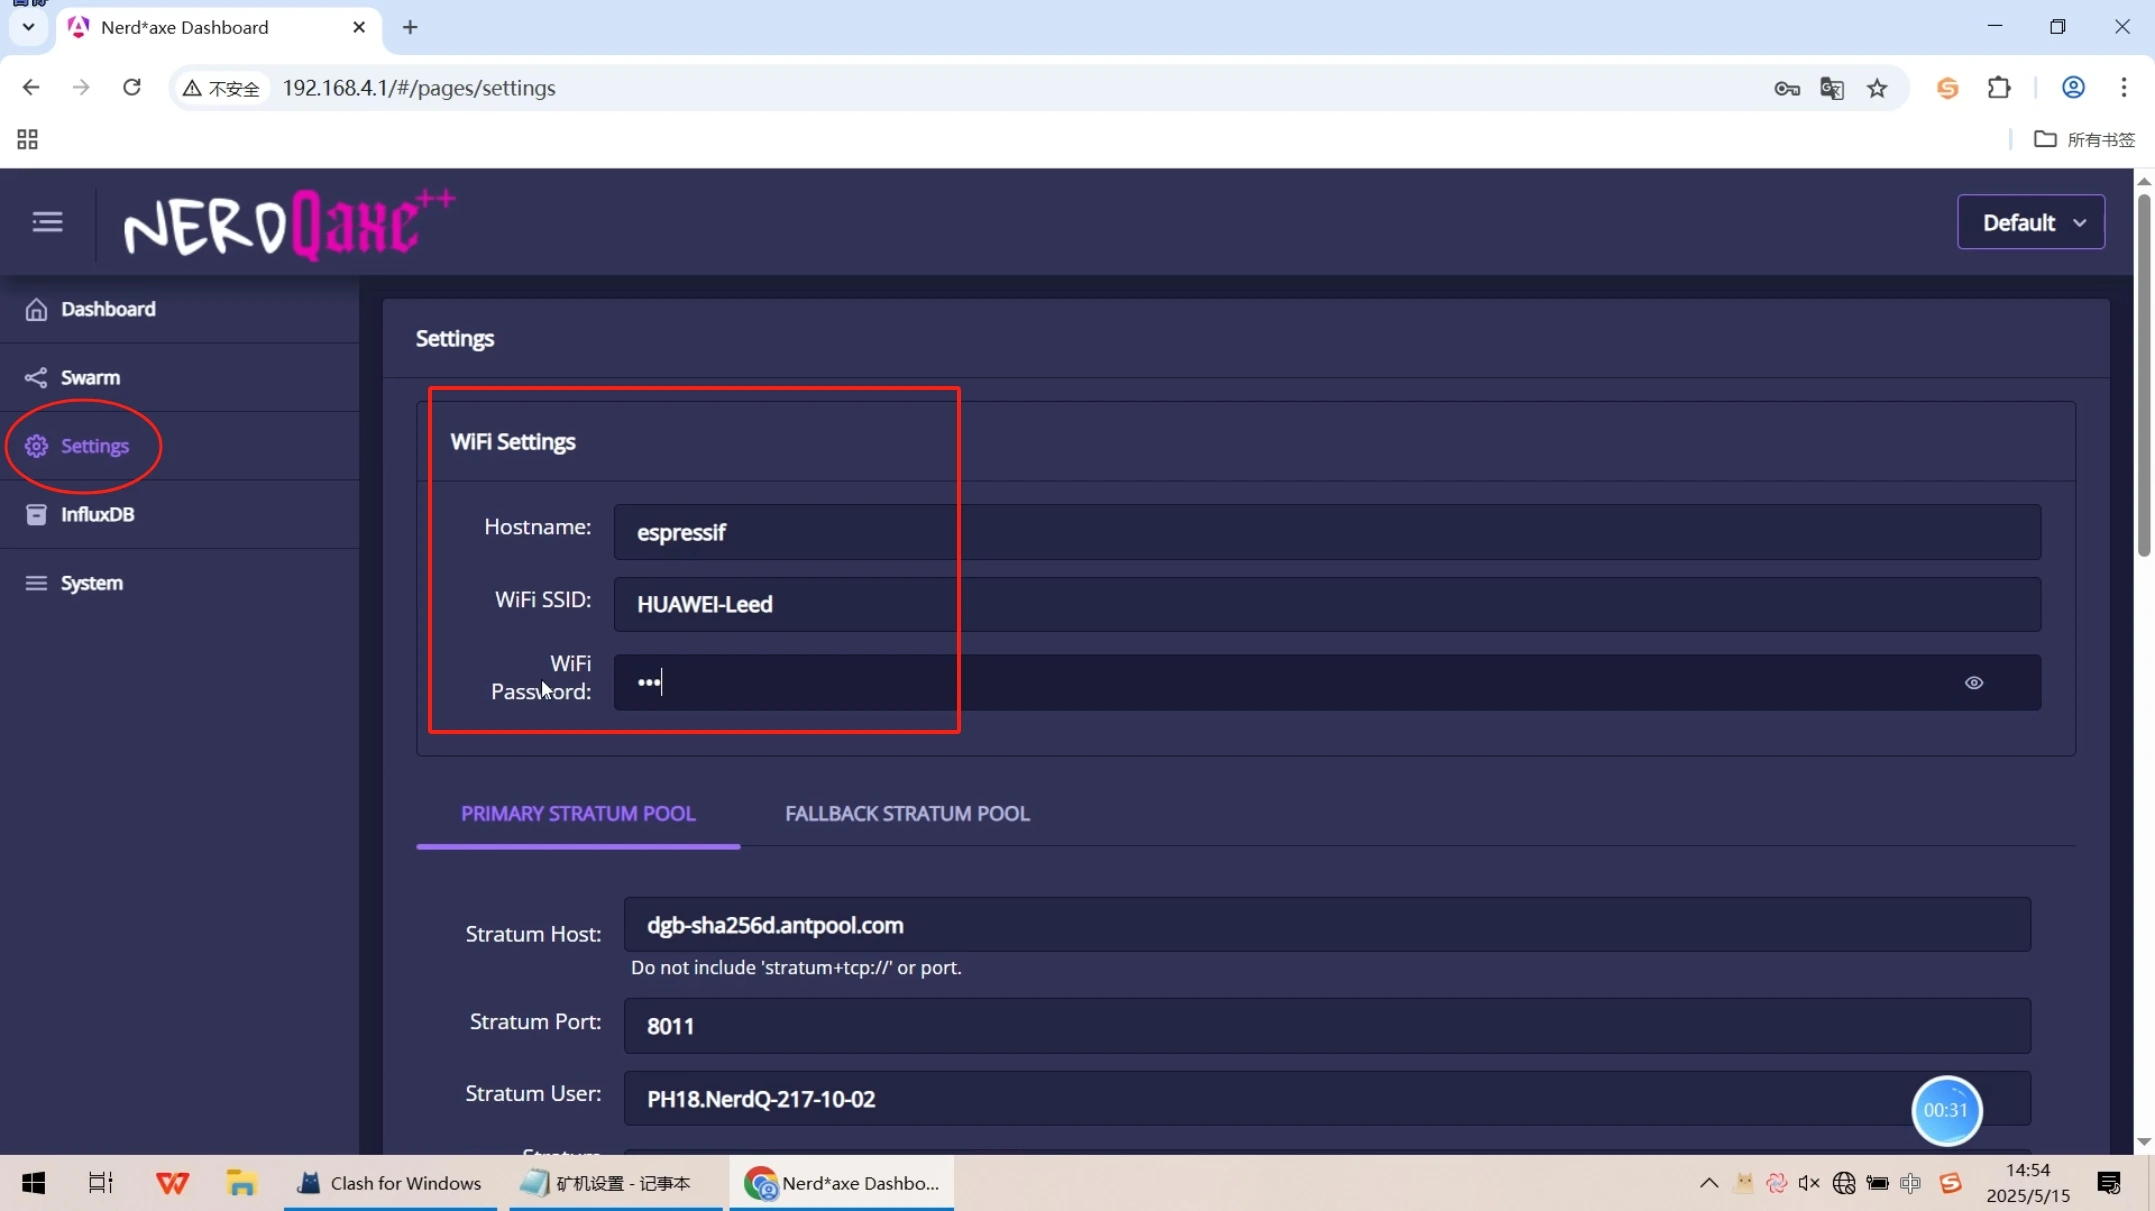Open browser extensions puzzle icon
2155x1211 pixels.
tap(1998, 88)
